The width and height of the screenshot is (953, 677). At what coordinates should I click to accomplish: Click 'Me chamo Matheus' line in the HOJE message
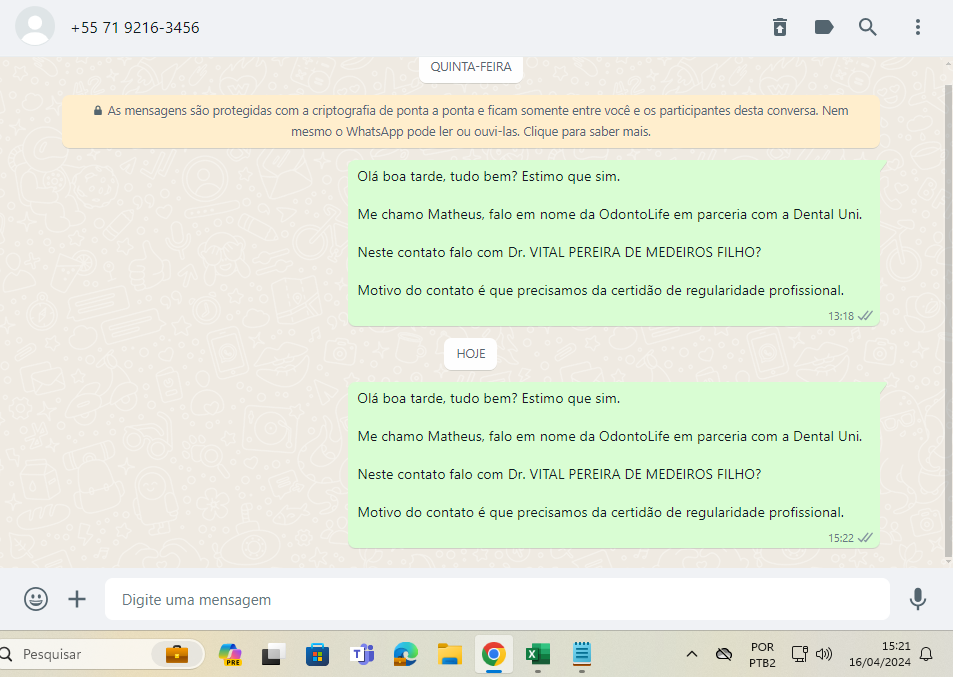pos(610,436)
